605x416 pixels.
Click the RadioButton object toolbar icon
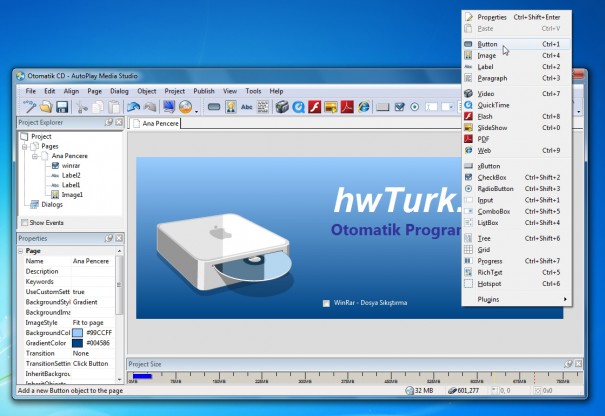click(x=415, y=107)
